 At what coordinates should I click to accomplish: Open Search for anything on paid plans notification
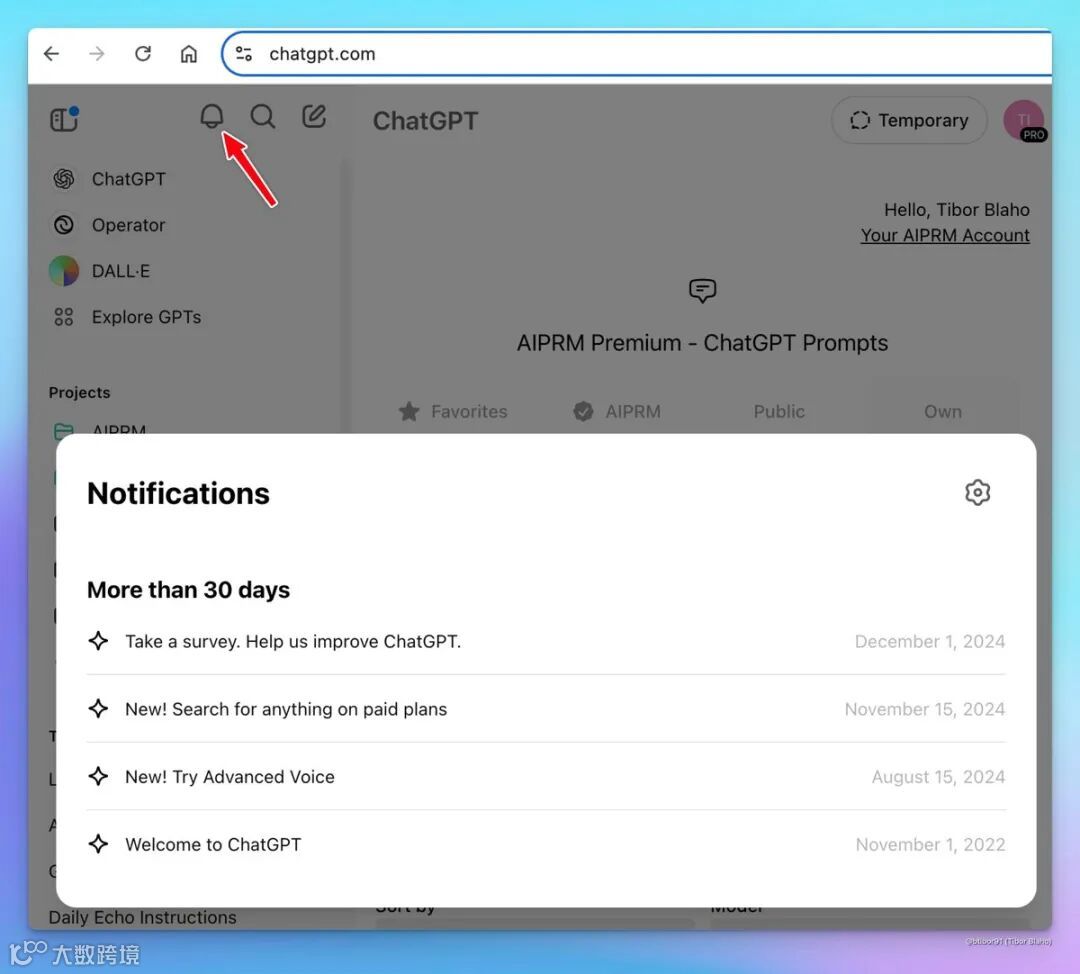(x=546, y=709)
